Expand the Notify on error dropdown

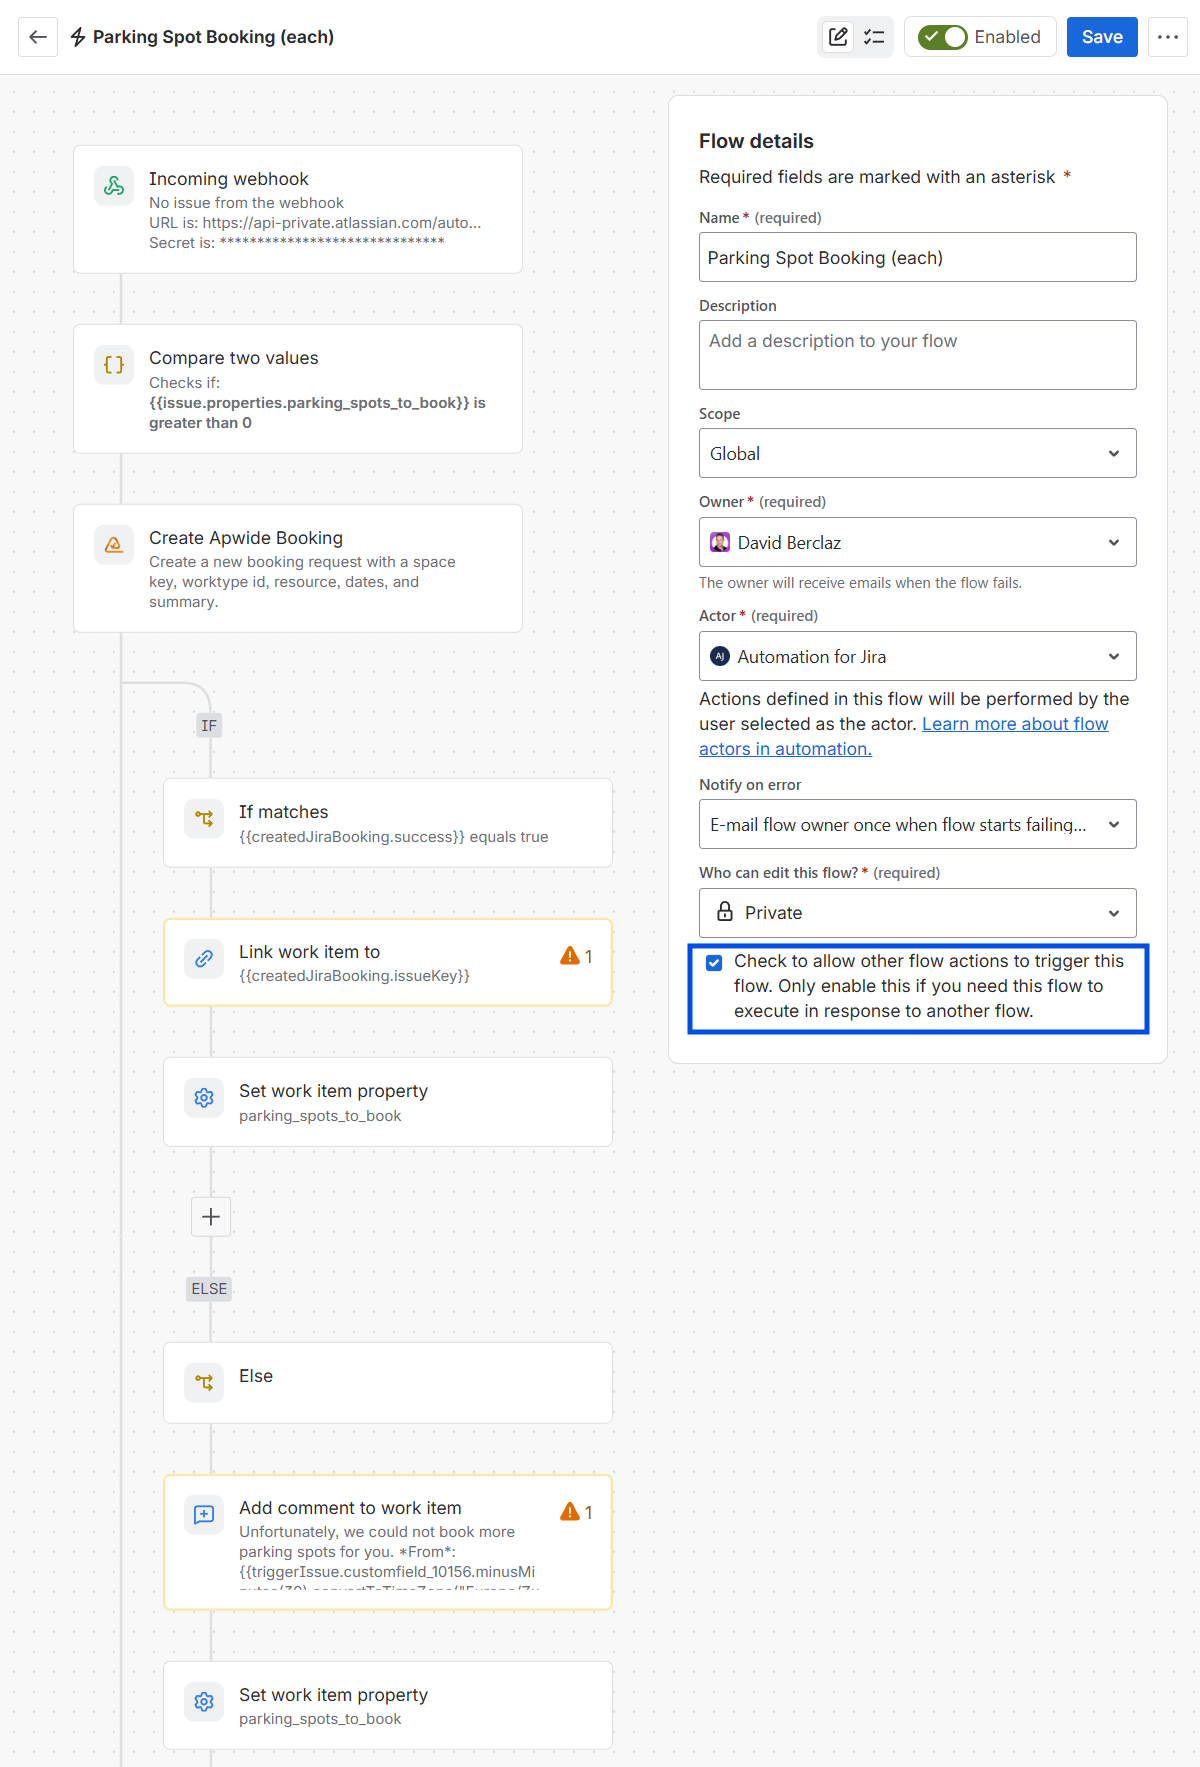[917, 824]
